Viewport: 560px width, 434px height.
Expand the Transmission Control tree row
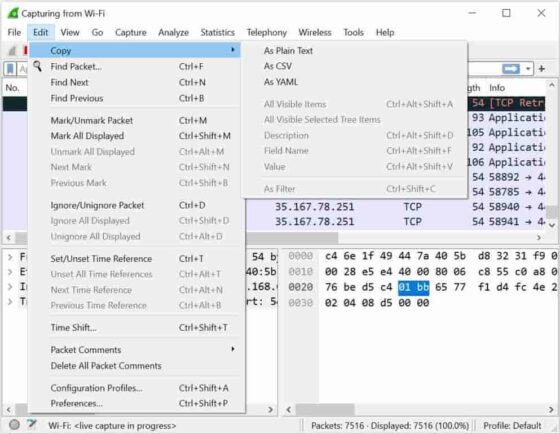10,302
